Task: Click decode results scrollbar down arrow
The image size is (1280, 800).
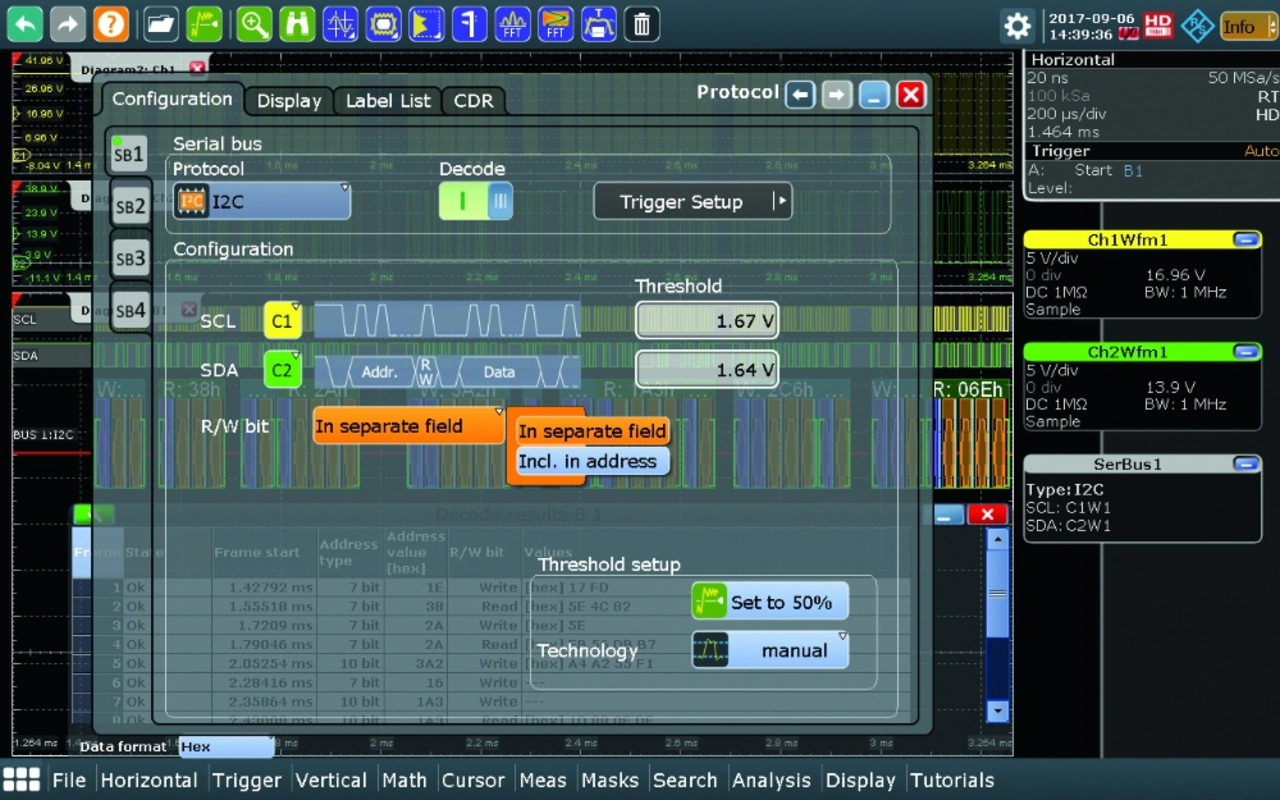Action: click(x=997, y=711)
